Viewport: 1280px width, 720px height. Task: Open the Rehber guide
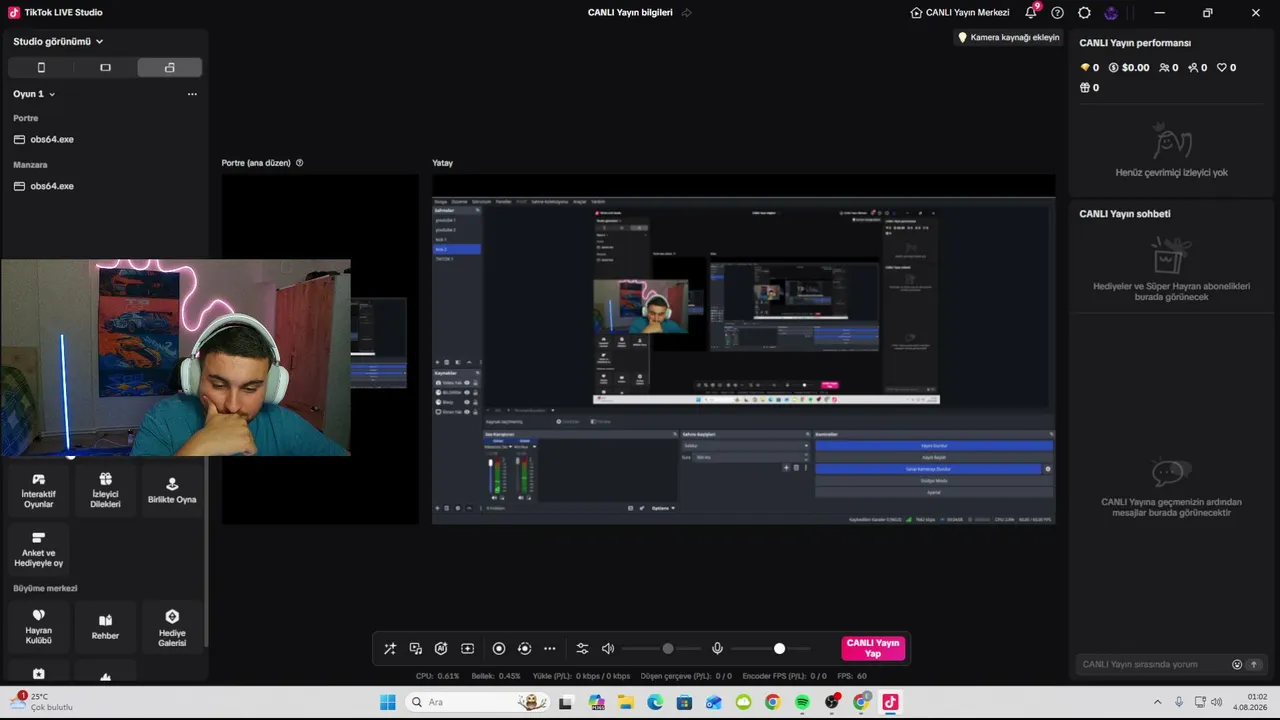(x=105, y=628)
